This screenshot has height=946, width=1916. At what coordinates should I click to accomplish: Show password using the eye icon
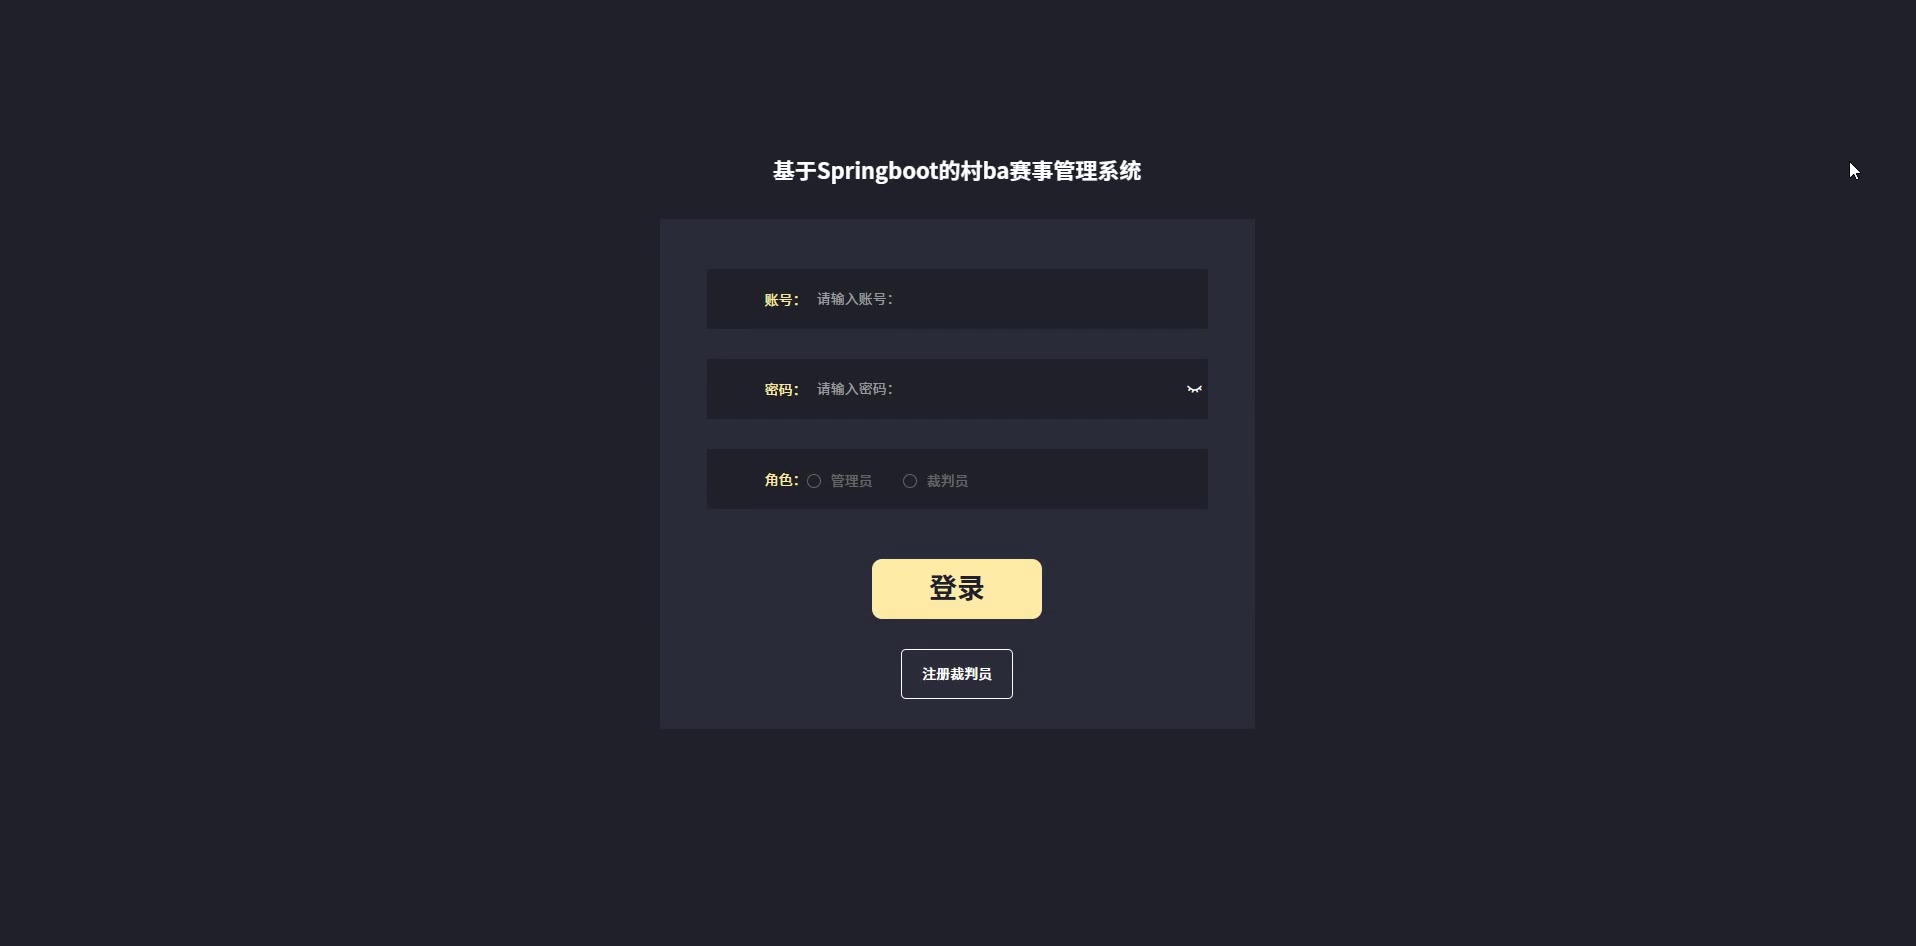pyautogui.click(x=1194, y=389)
